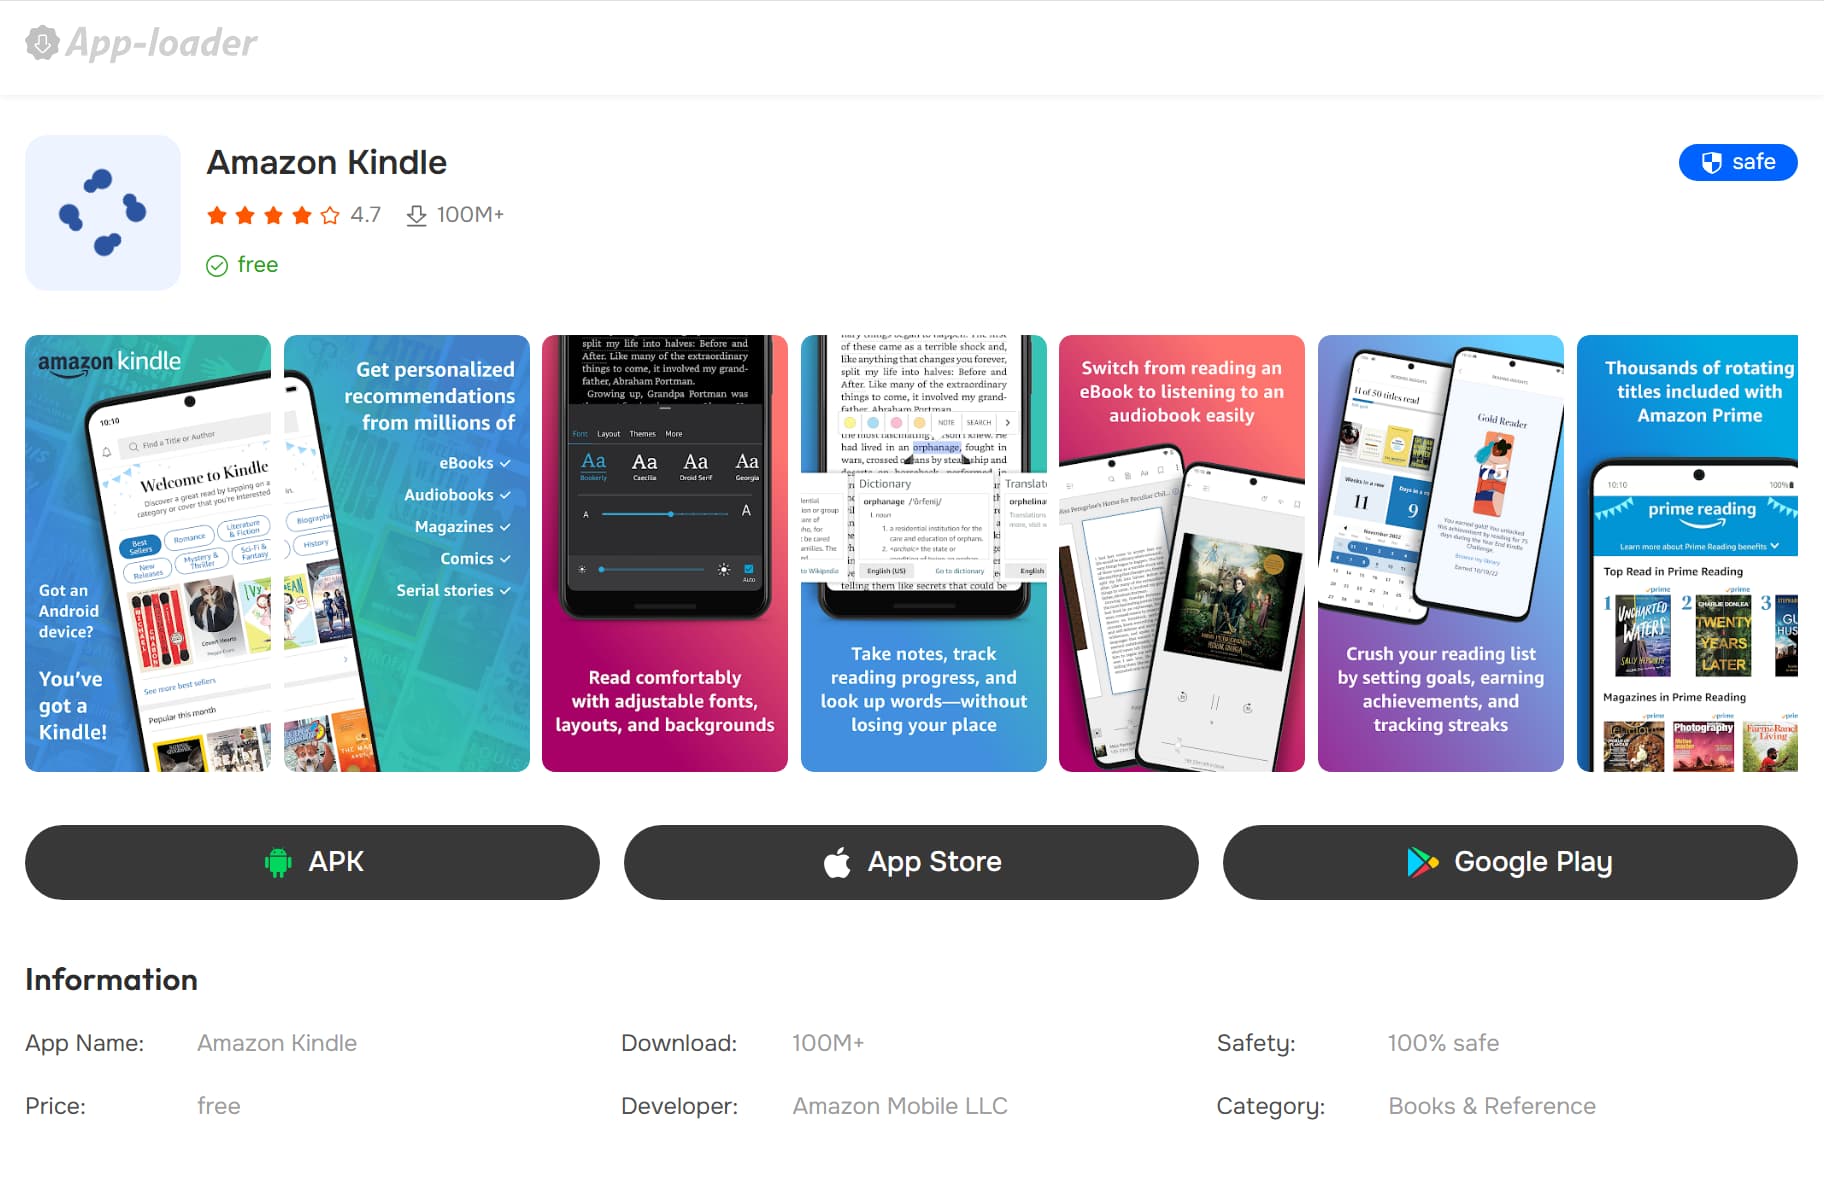Click the download count icon beside 100M+
This screenshot has width=1824, height=1198.
click(416, 215)
